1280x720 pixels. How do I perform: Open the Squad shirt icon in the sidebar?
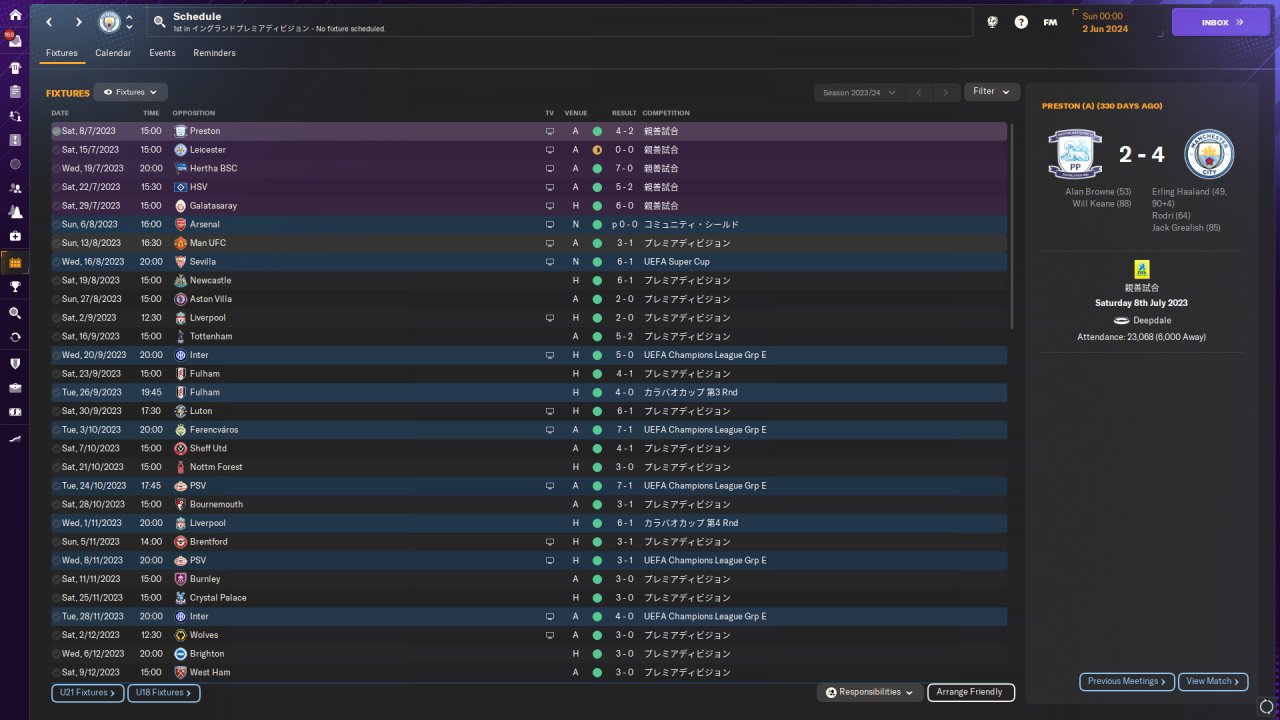tap(15, 68)
